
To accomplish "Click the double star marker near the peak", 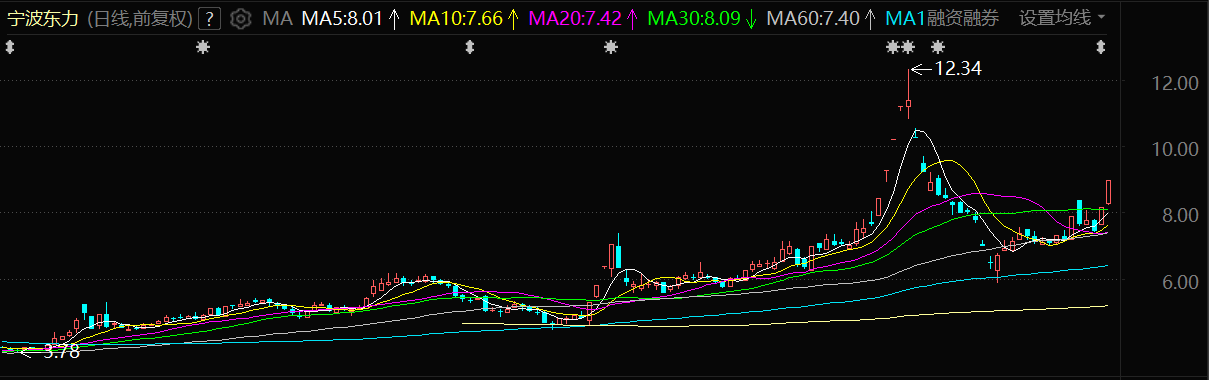I will [901, 47].
